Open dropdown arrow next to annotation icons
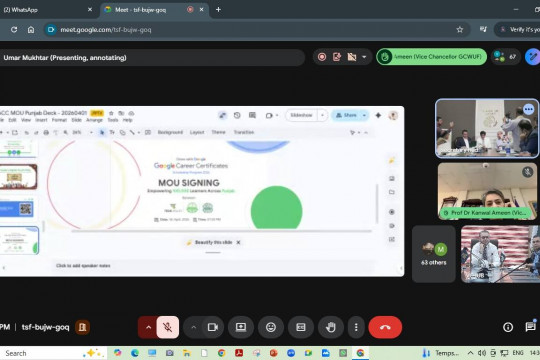The height and width of the screenshot is (360, 540). click(x=364, y=57)
